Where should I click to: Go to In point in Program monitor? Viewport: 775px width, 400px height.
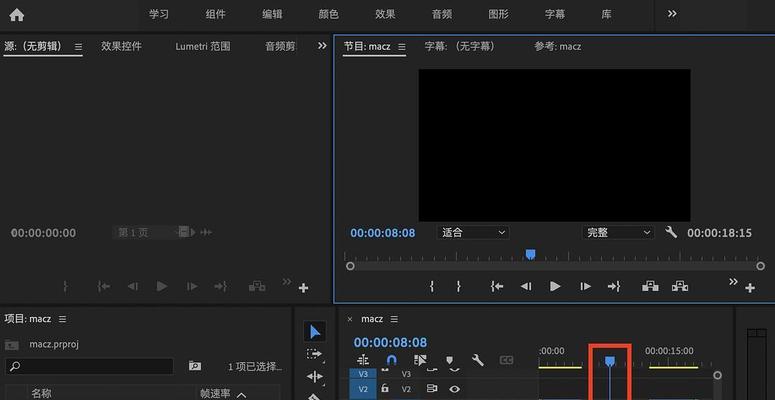497,286
